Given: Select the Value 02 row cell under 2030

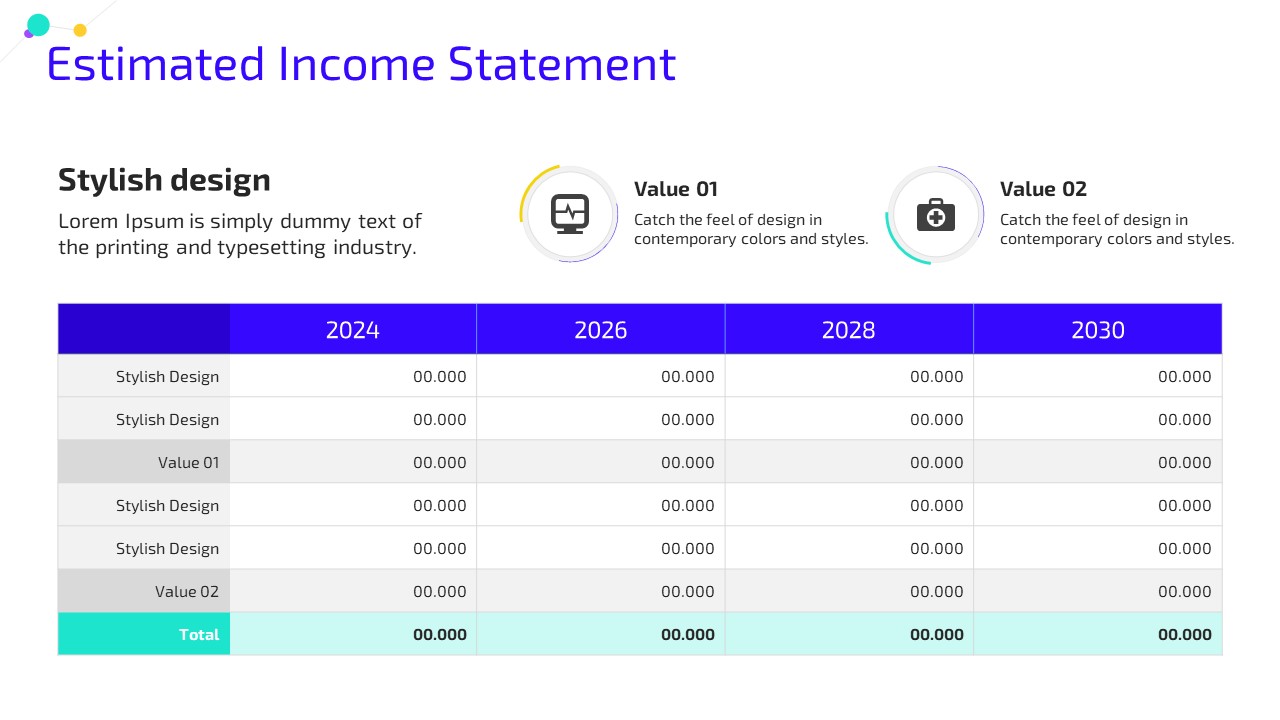Looking at the screenshot, I should [1098, 591].
